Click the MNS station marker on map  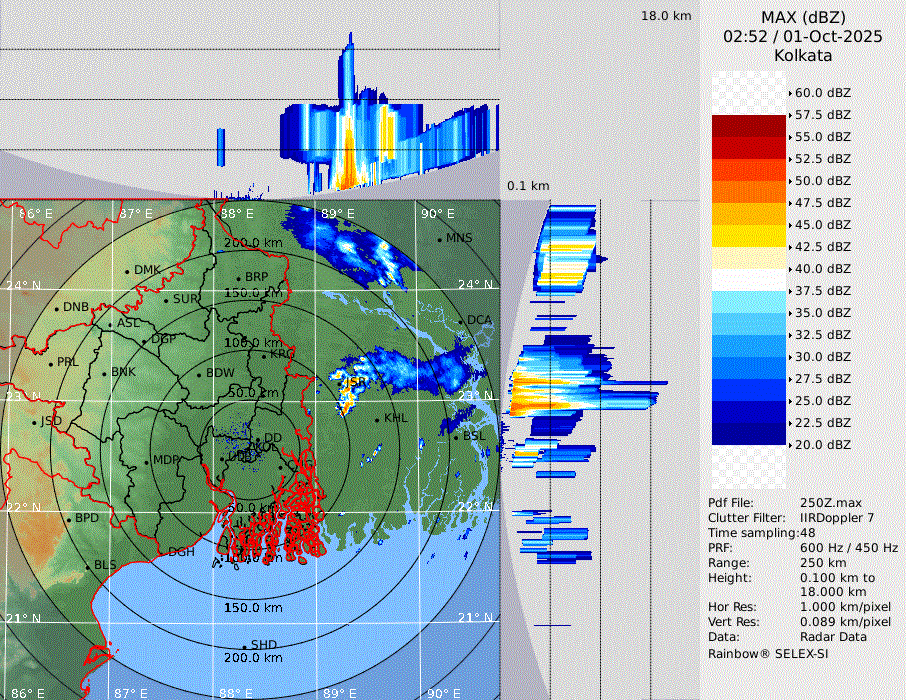[x=439, y=239]
